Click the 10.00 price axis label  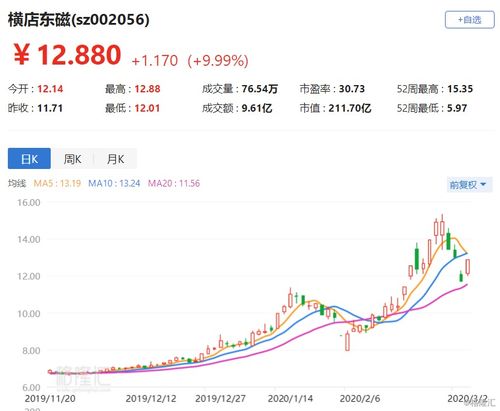tap(29, 314)
